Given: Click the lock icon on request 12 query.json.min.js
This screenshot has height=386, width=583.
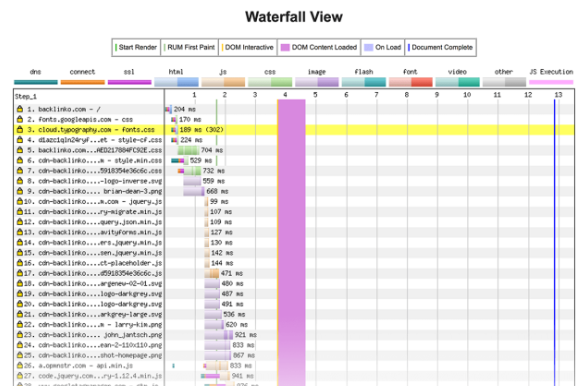Looking at the screenshot, I should (x=20, y=222).
